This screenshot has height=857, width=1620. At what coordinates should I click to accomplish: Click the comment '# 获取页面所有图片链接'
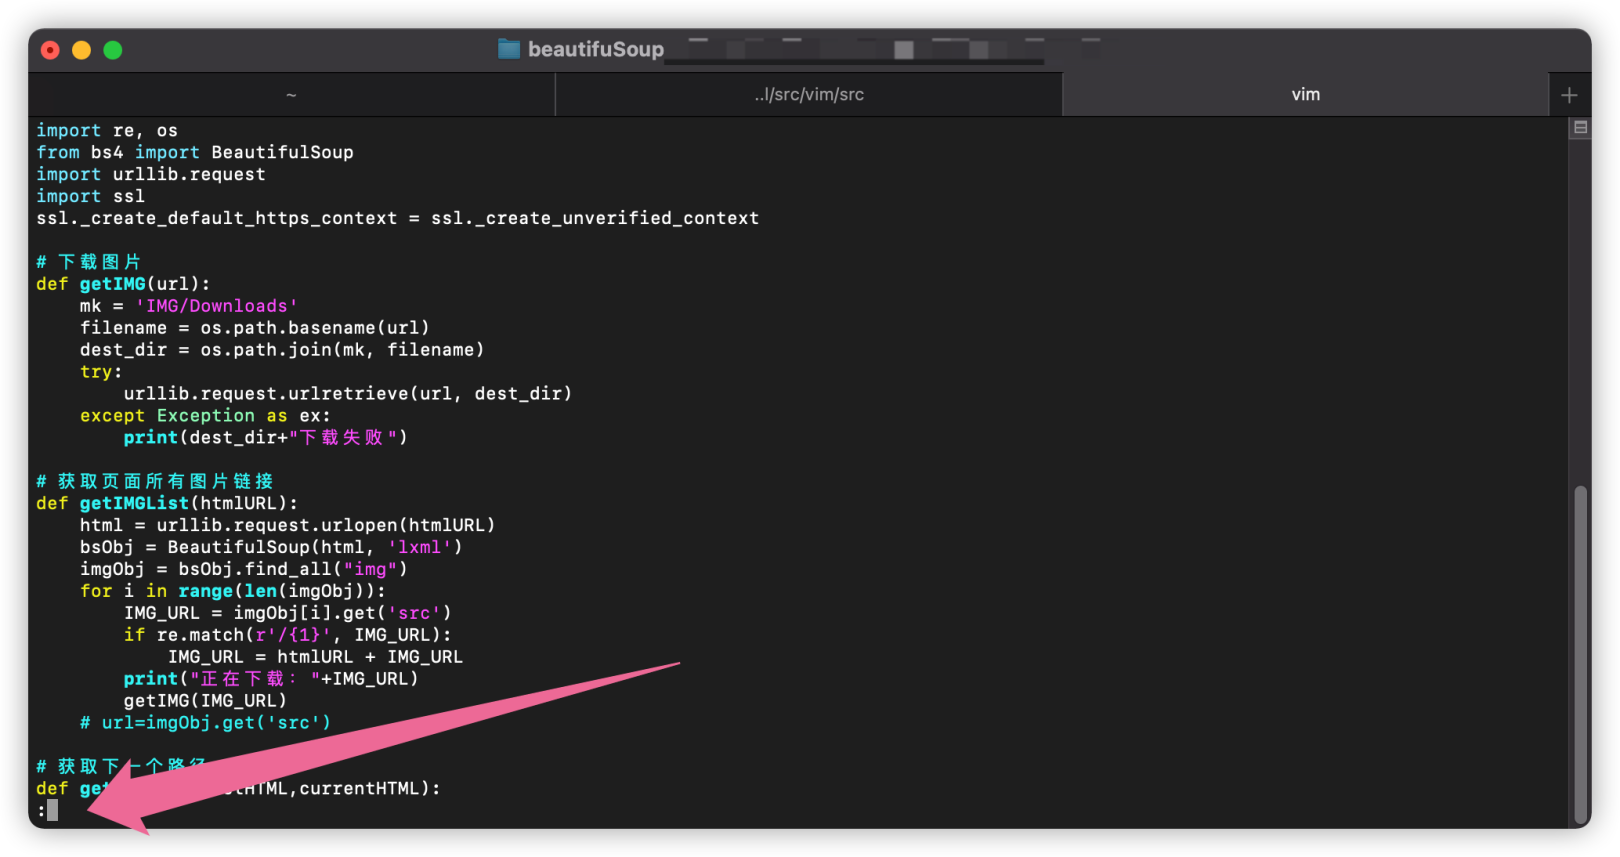(x=155, y=482)
